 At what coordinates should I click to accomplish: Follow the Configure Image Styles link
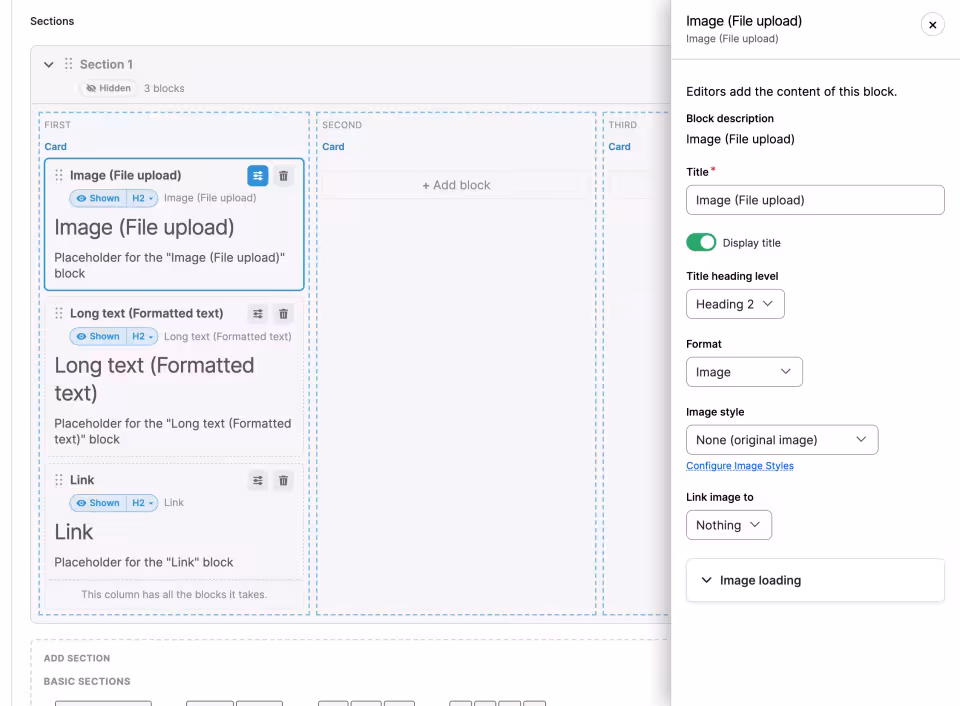coord(740,466)
